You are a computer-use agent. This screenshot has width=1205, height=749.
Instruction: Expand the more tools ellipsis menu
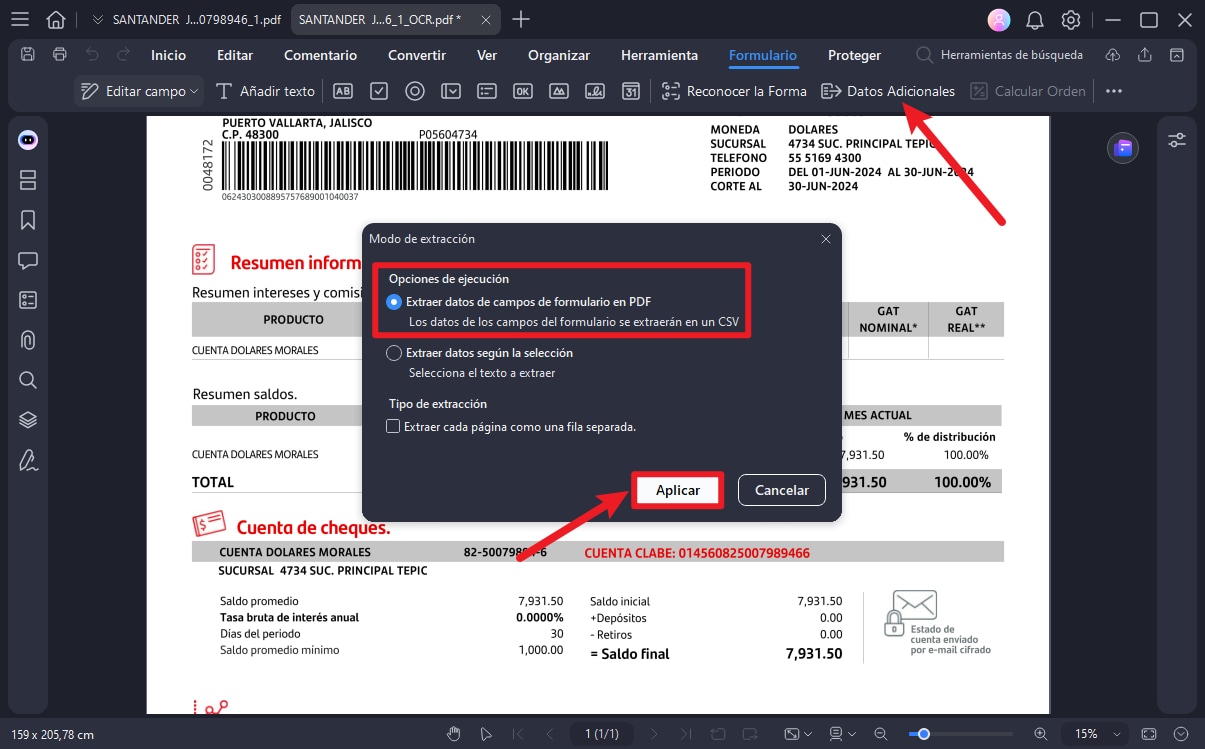tap(1113, 90)
